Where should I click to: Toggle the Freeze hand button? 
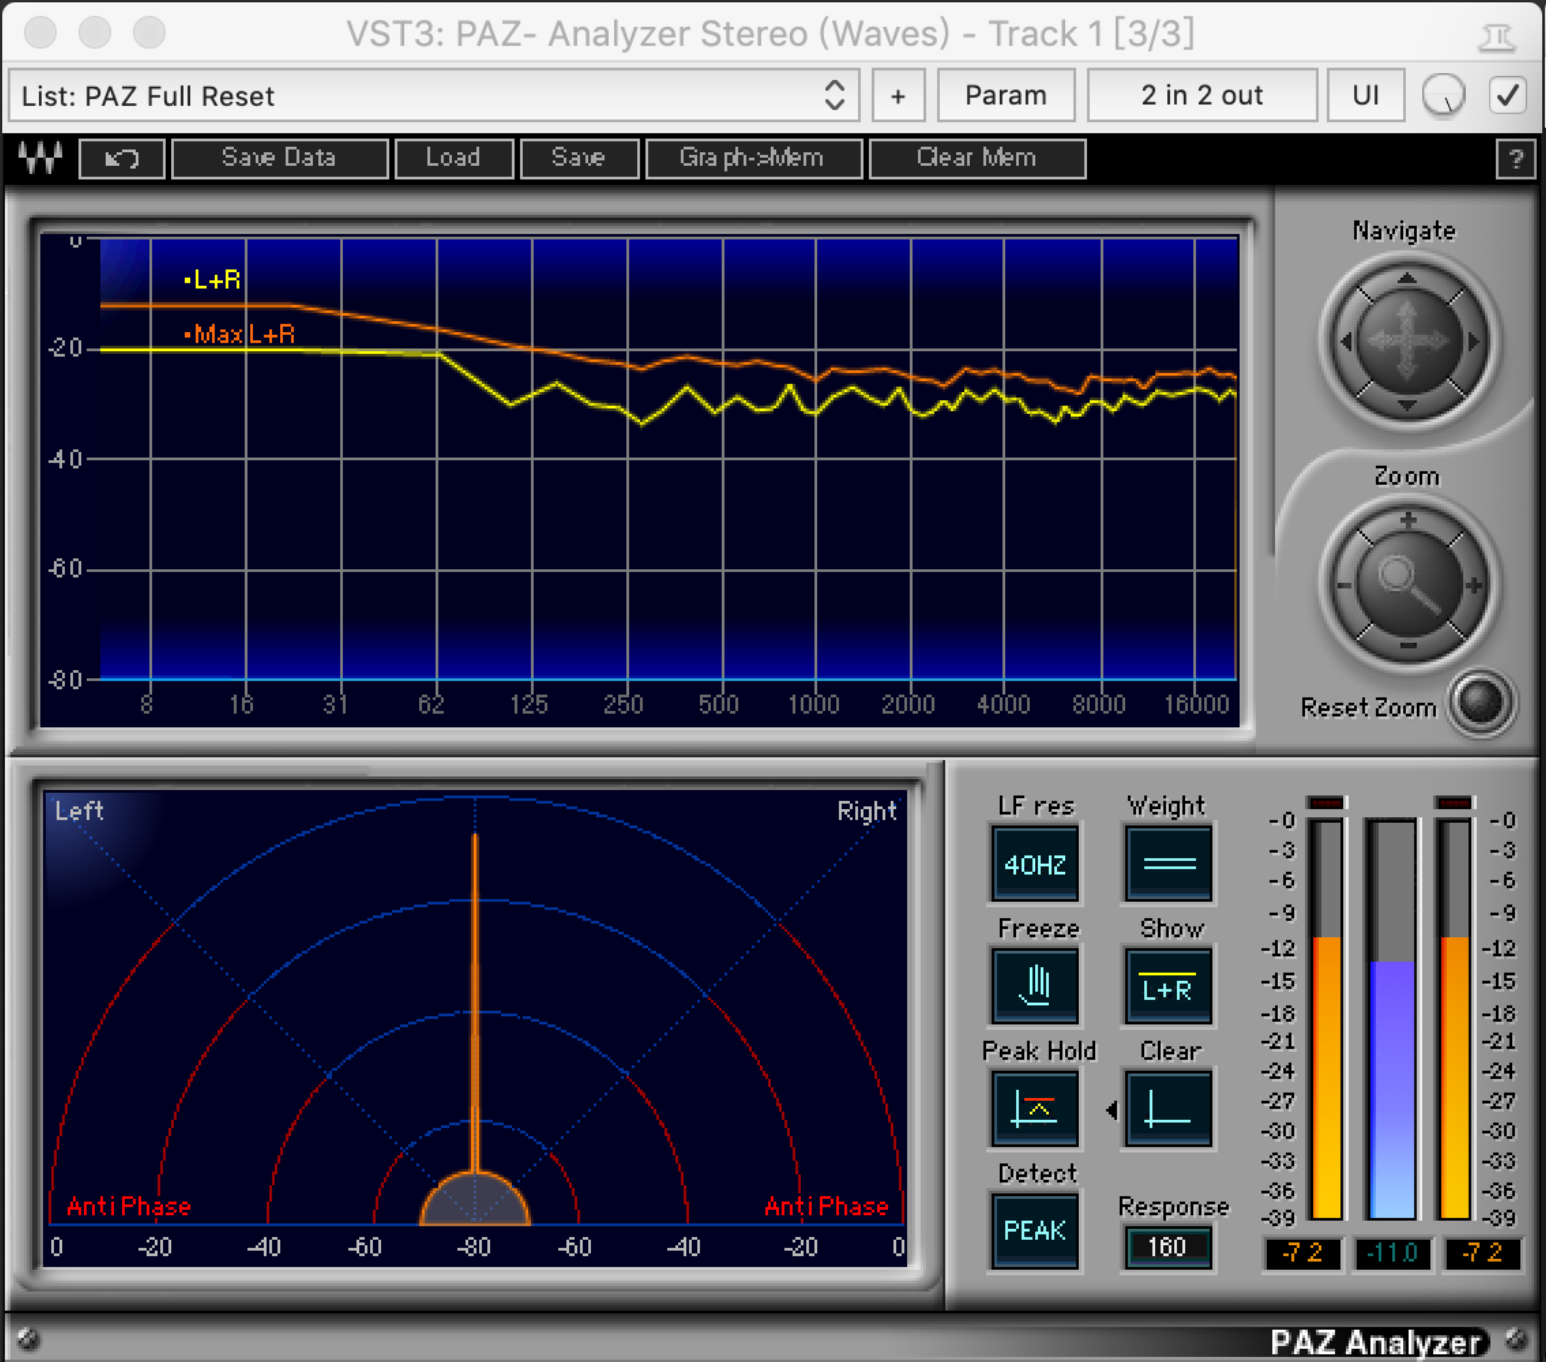pyautogui.click(x=1035, y=986)
